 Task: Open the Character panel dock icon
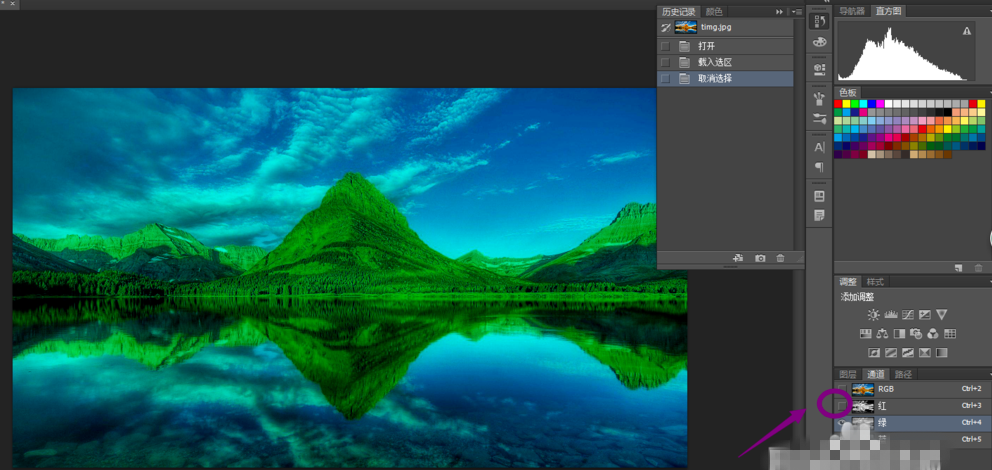pos(820,147)
